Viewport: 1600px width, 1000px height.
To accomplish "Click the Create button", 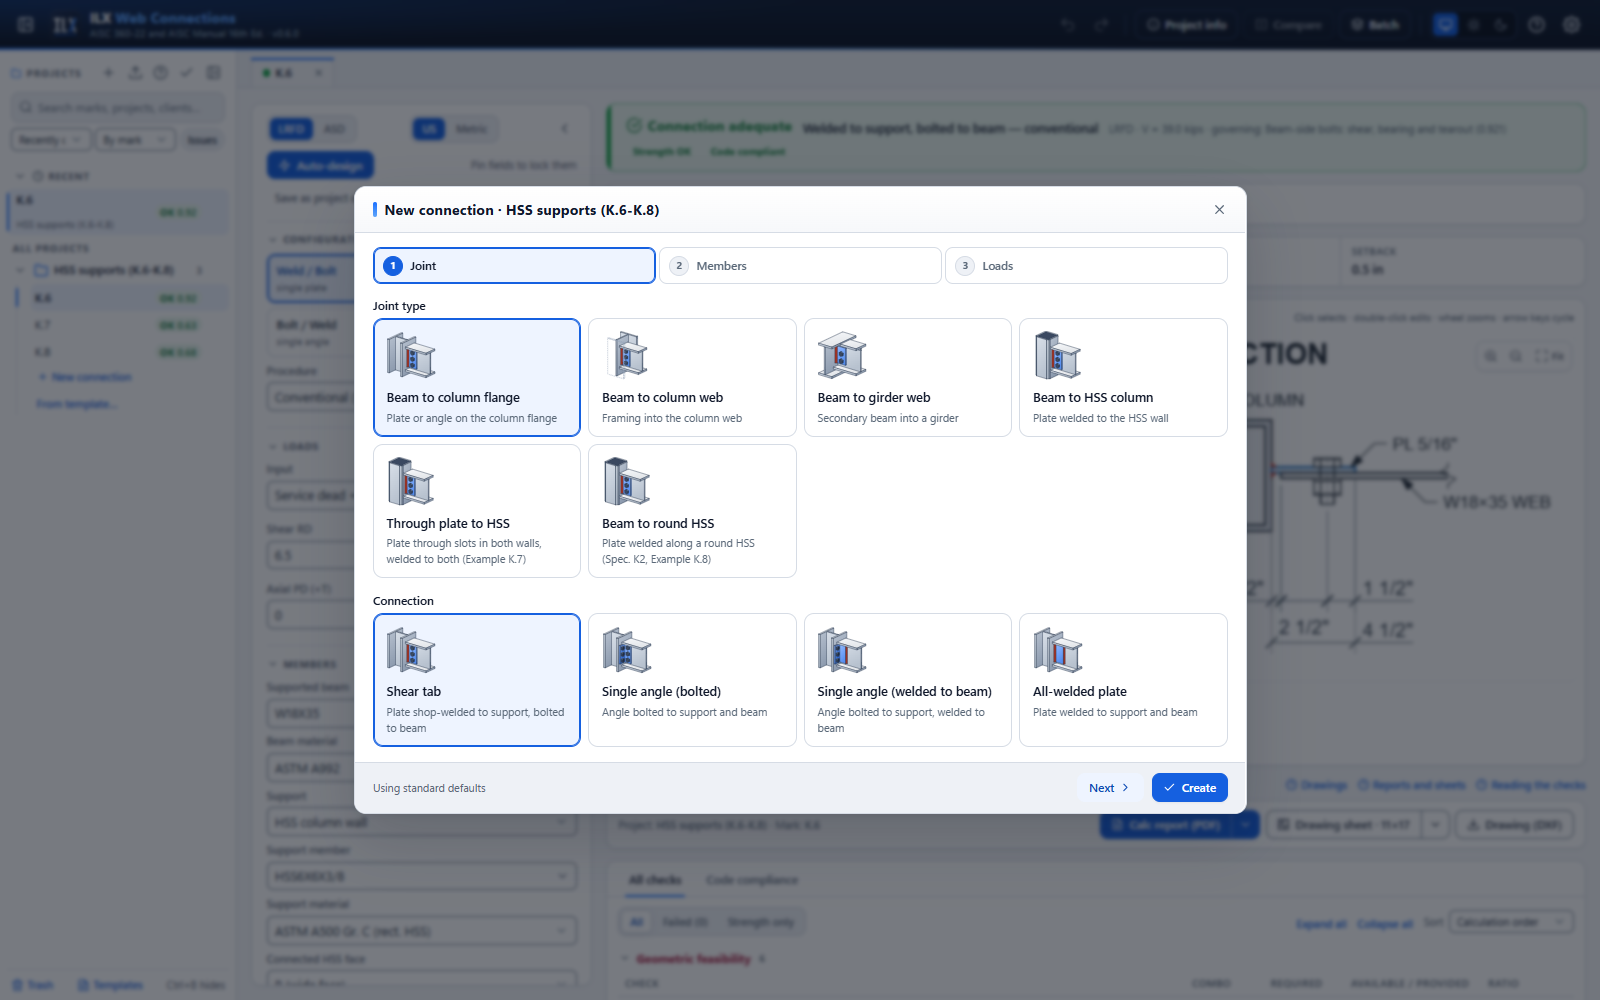I will pos(1190,788).
